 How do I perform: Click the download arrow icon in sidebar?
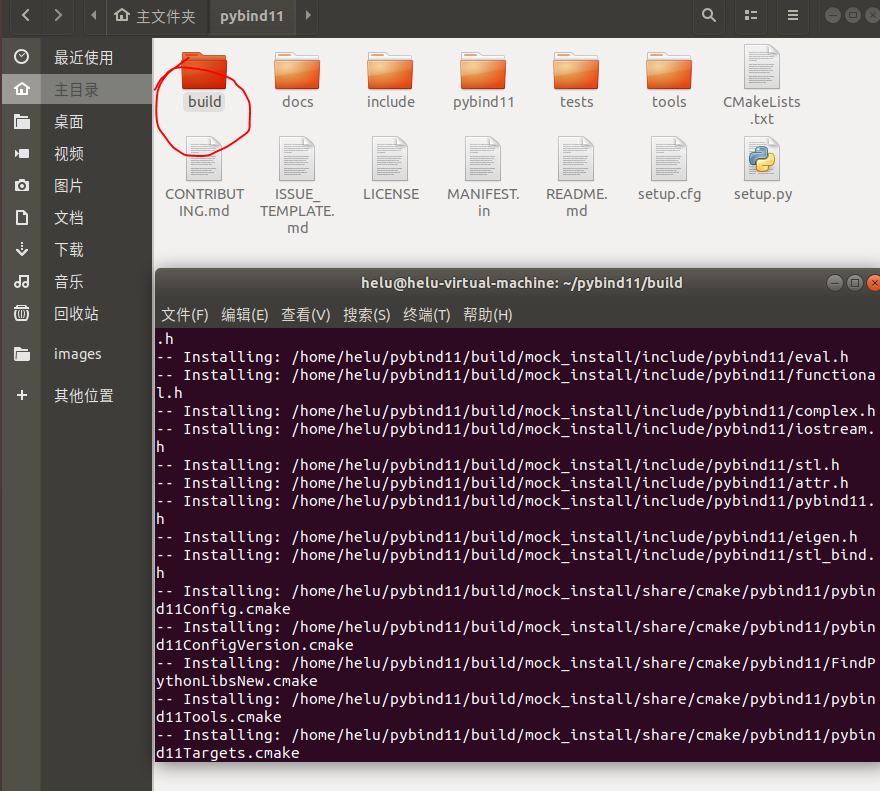click(x=21, y=249)
